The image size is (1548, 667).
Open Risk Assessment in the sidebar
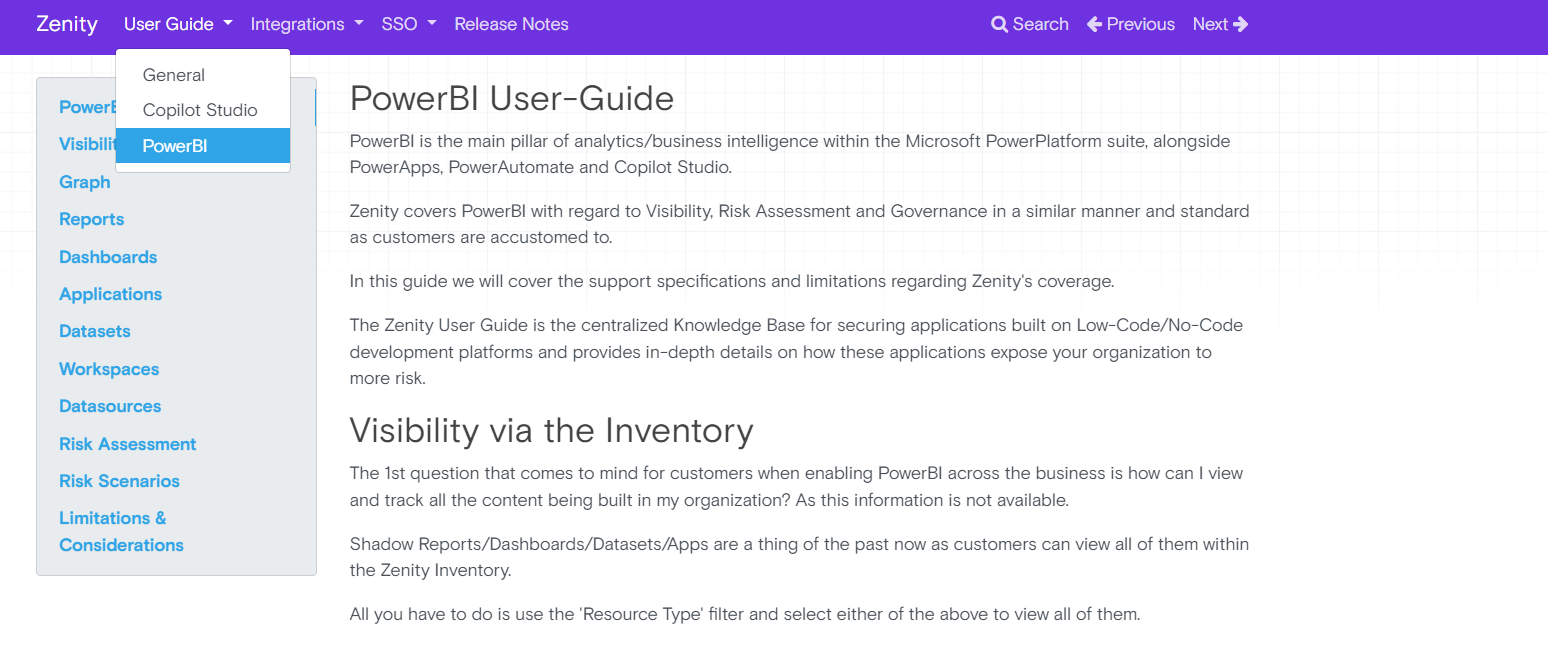coord(127,444)
